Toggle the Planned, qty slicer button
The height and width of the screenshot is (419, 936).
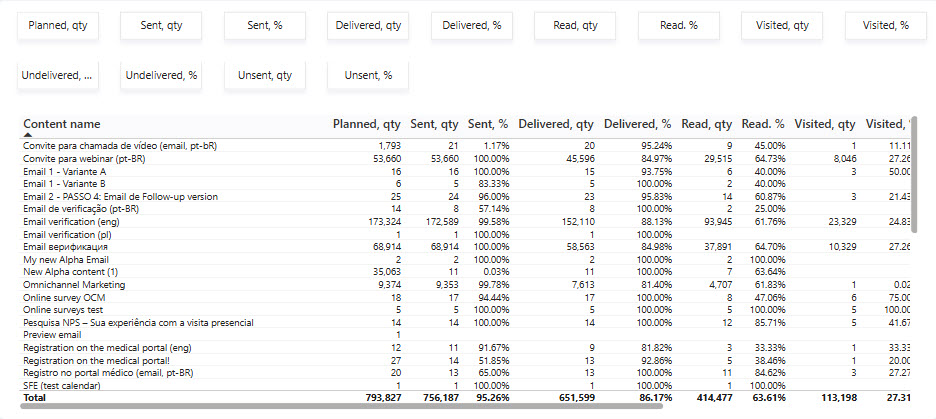(x=58, y=26)
